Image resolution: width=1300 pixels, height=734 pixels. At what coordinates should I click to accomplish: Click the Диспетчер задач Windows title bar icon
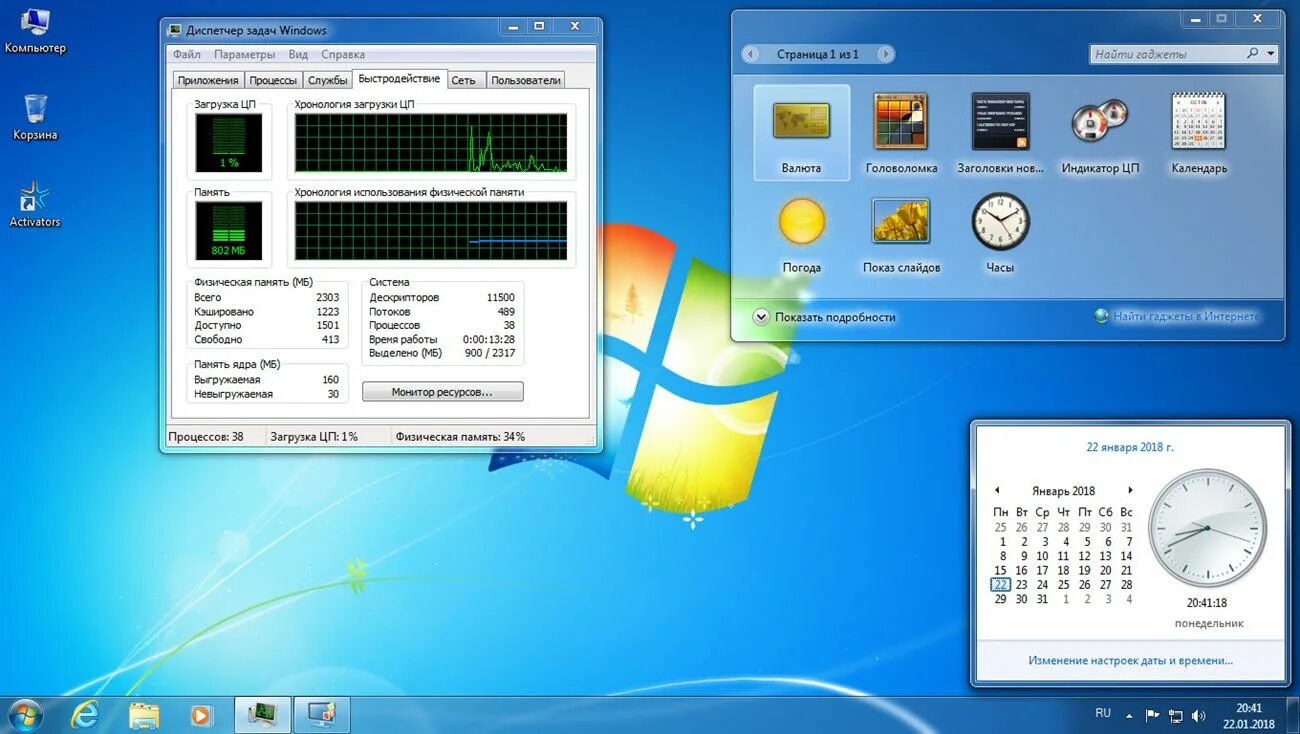point(175,30)
